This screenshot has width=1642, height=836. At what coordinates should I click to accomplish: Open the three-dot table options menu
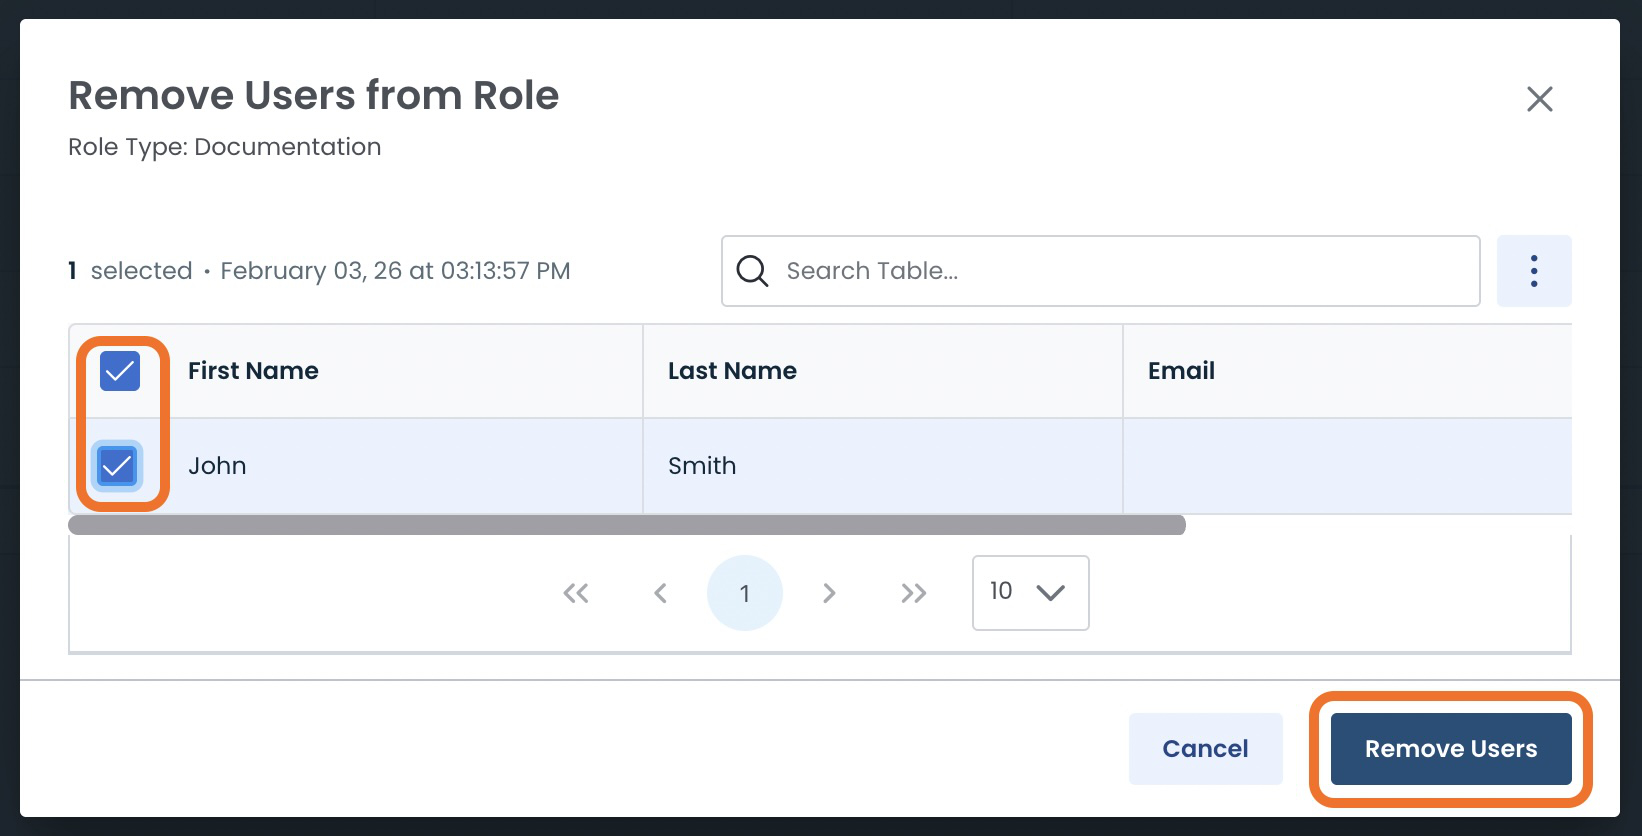click(1534, 271)
